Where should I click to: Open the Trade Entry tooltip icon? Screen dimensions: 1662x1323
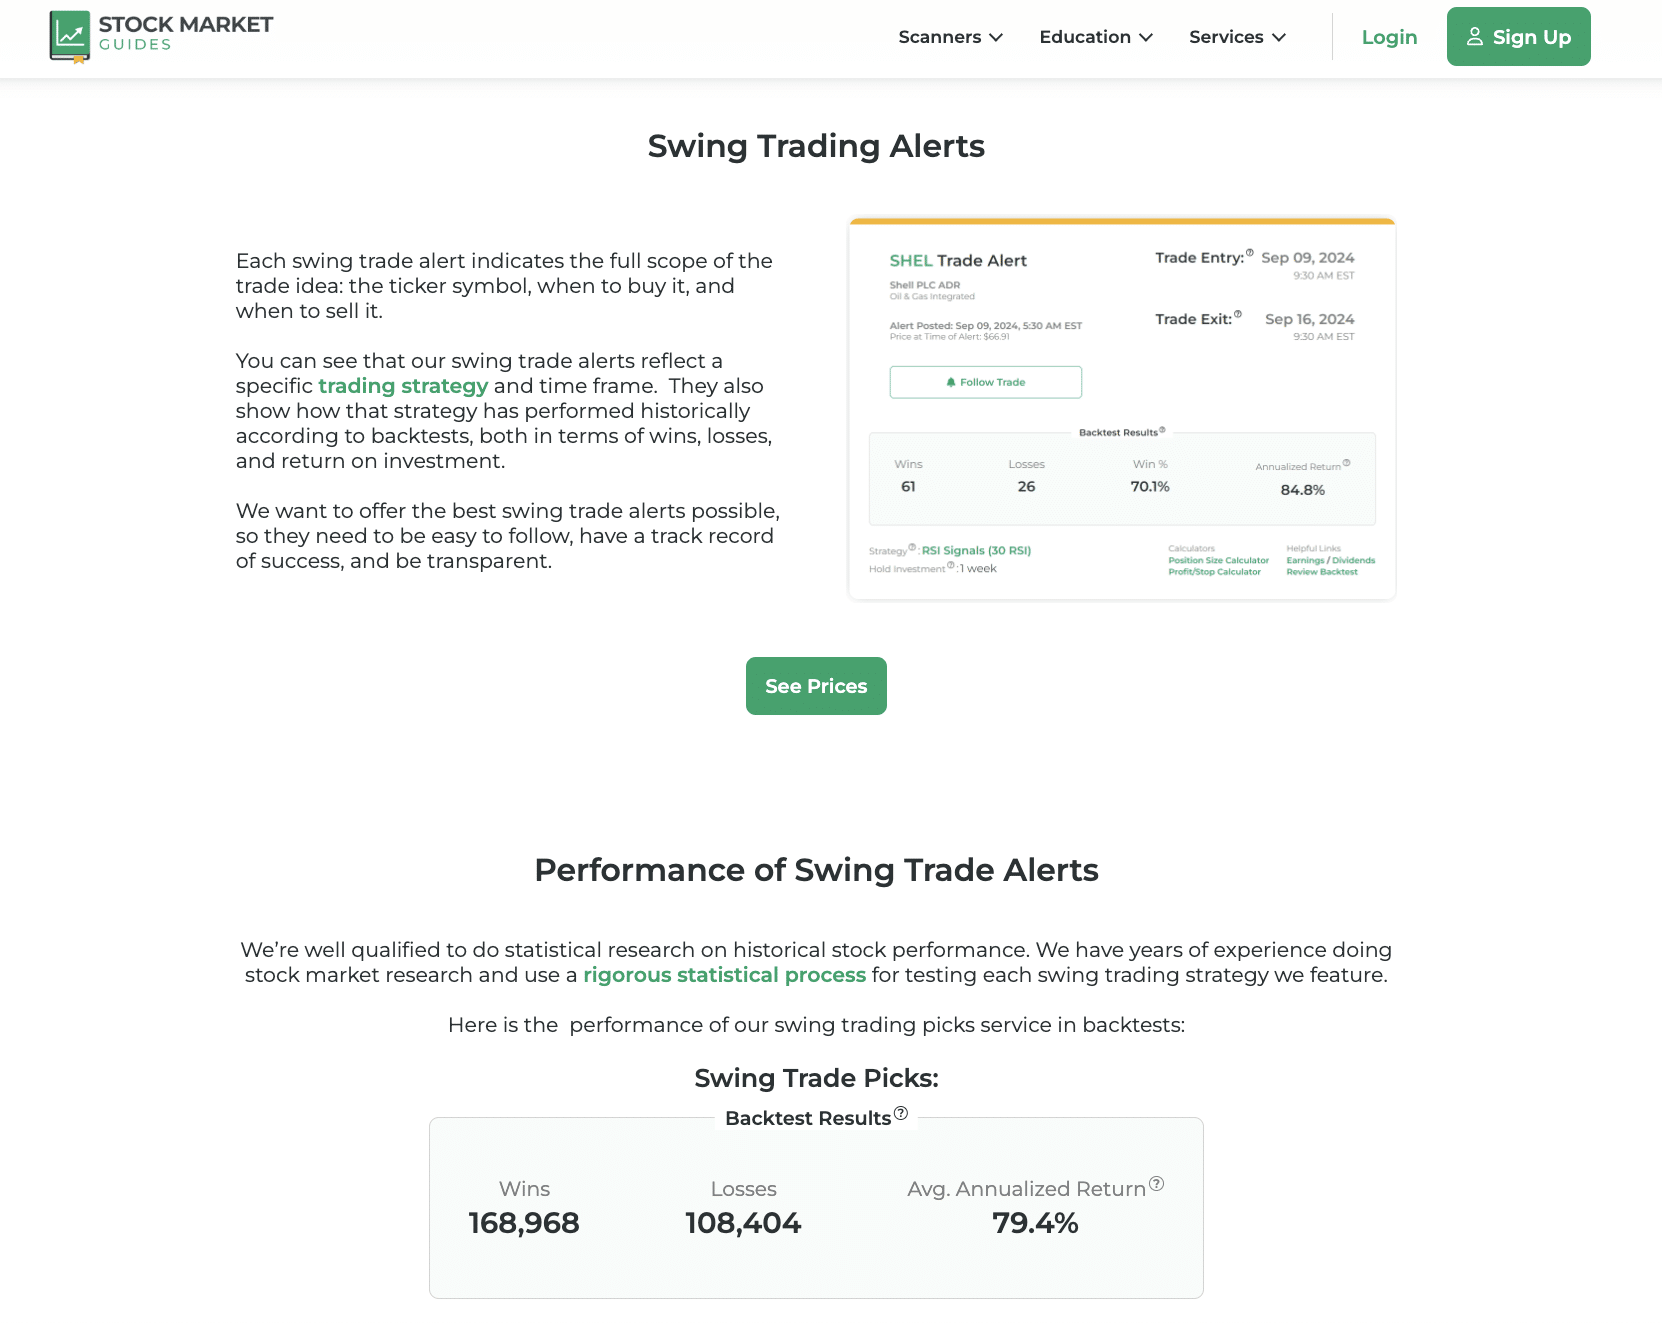1249,254
